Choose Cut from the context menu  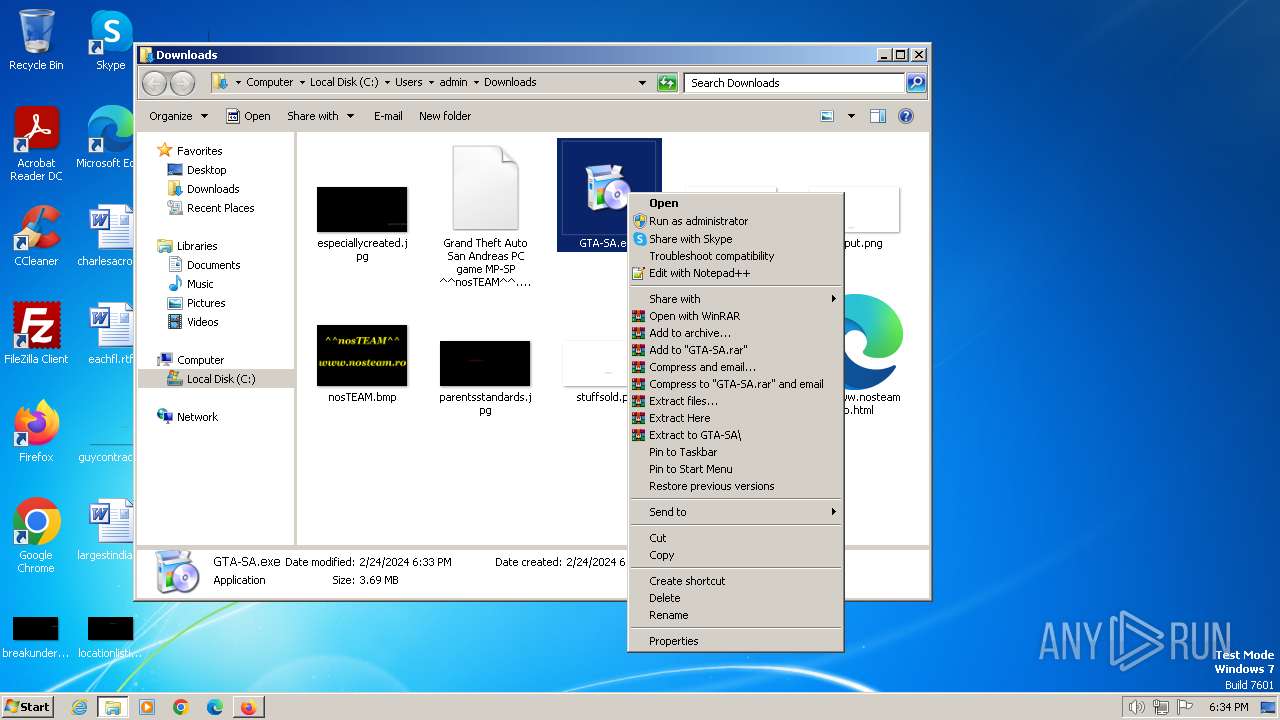pyautogui.click(x=736, y=538)
